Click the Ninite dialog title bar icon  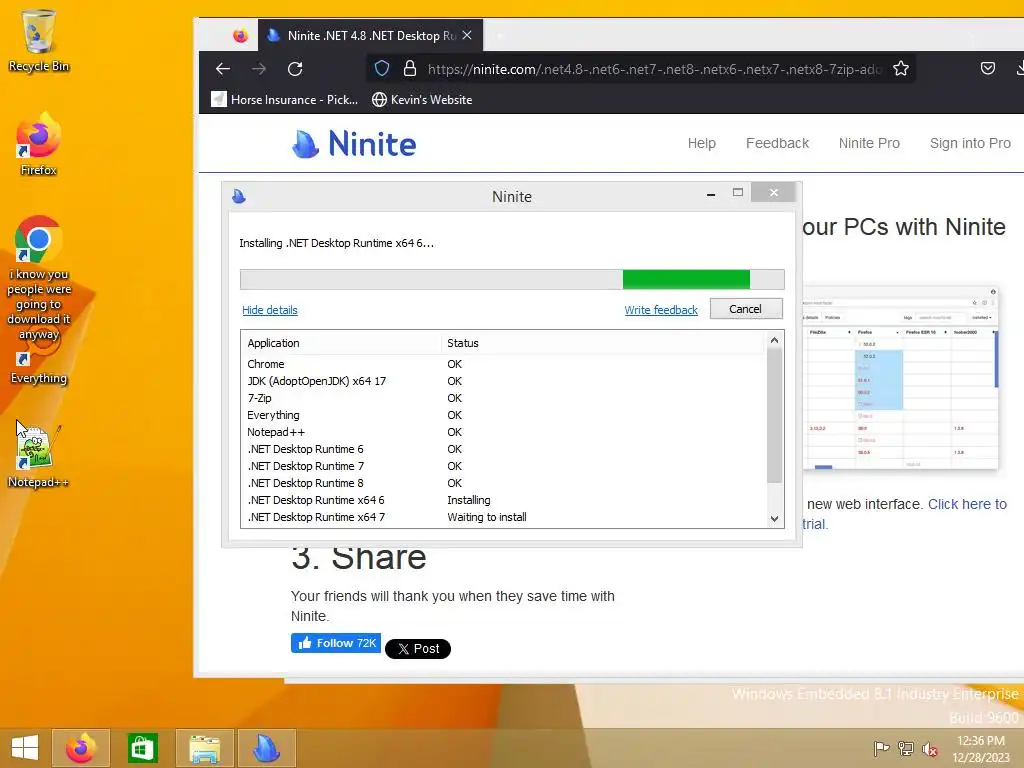pyautogui.click(x=239, y=196)
